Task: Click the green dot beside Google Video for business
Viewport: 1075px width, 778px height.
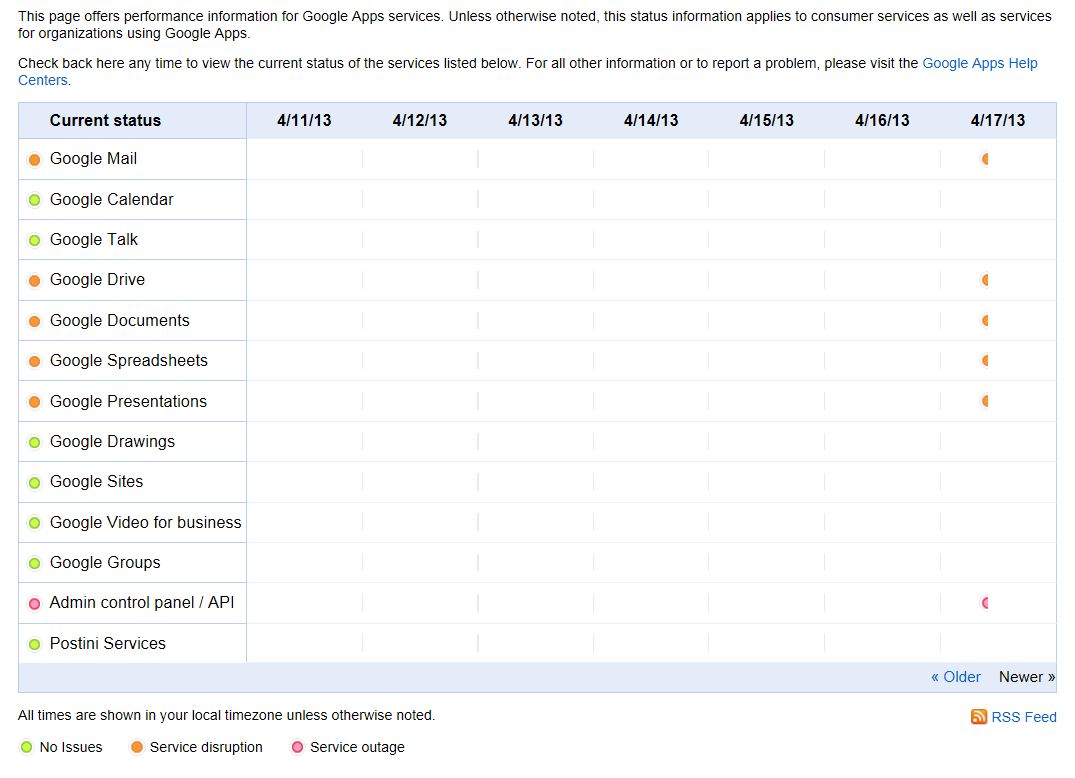Action: (34, 523)
